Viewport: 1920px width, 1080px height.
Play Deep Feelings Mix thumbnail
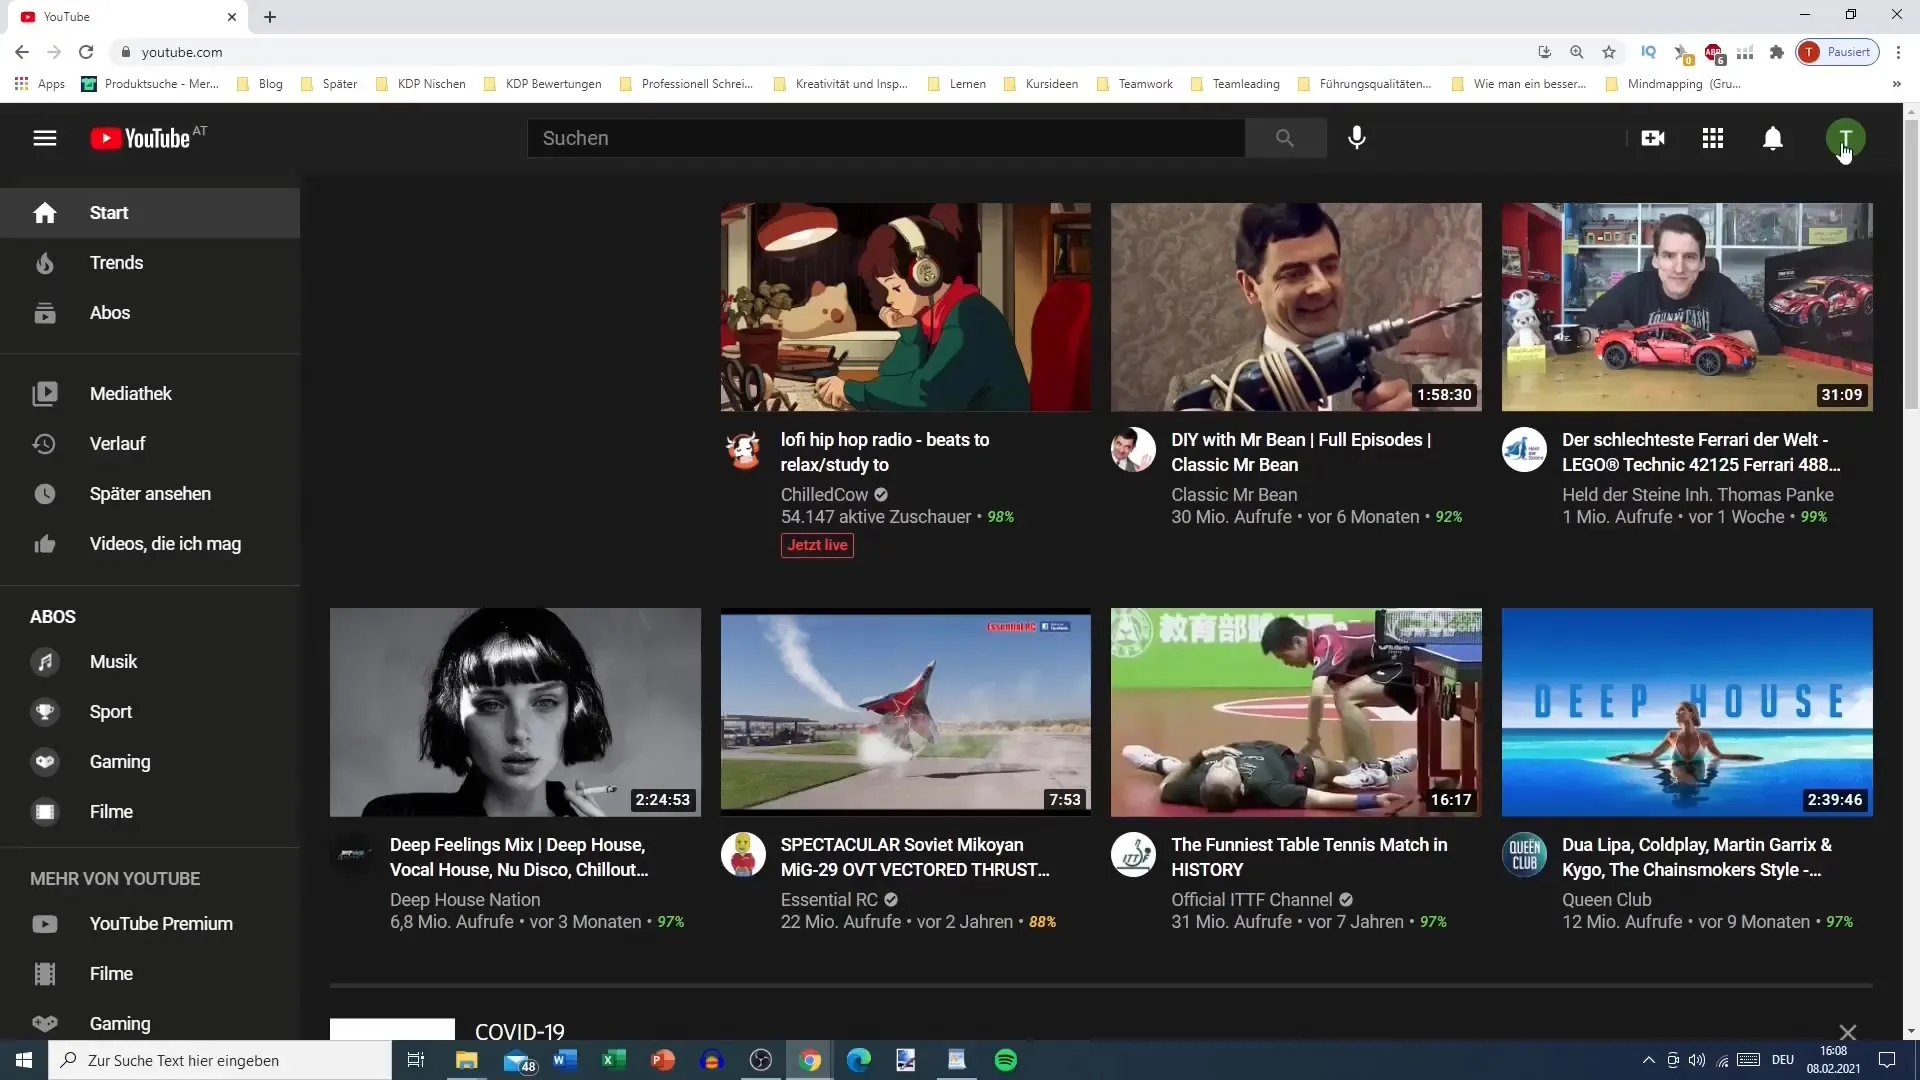coord(515,712)
